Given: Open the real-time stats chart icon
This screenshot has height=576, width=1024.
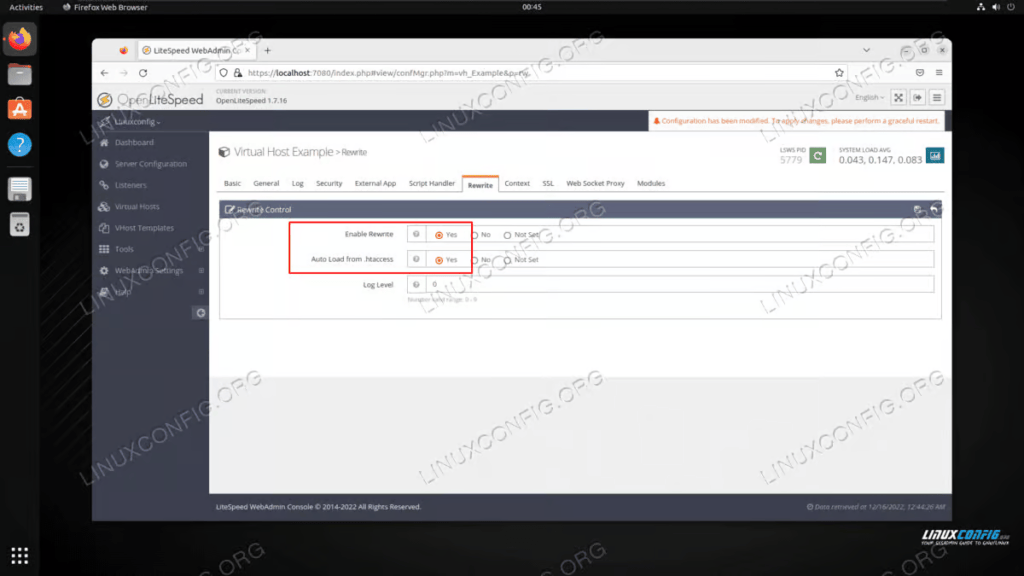Looking at the screenshot, I should pos(935,155).
